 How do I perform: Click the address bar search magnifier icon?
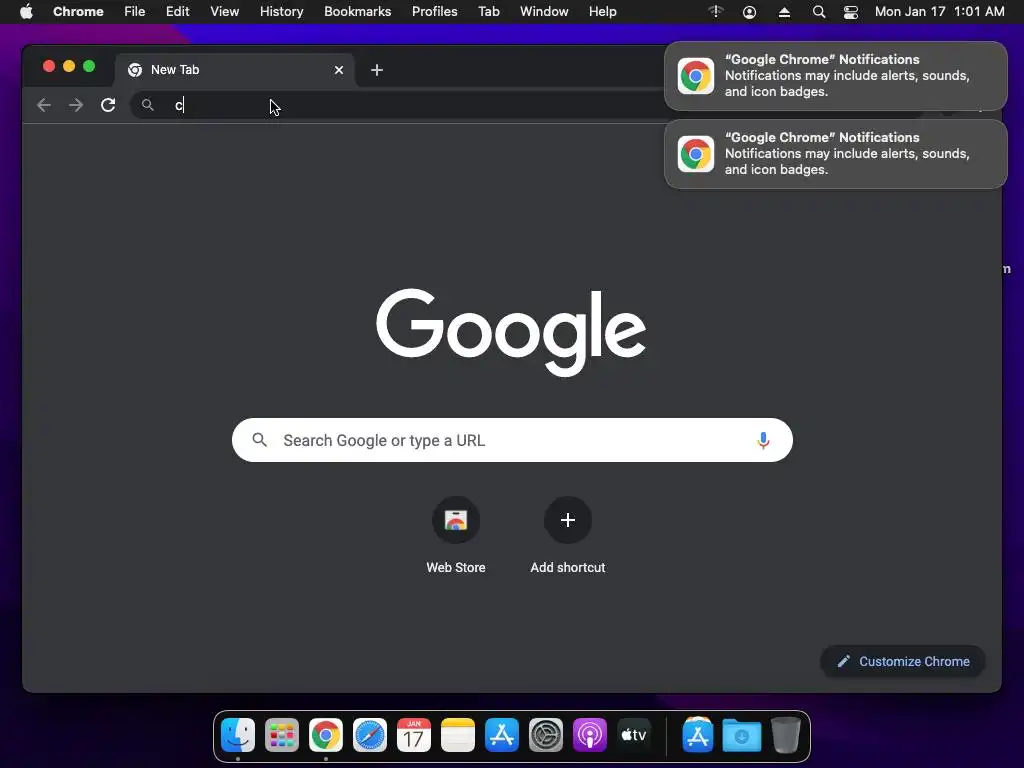click(x=148, y=105)
